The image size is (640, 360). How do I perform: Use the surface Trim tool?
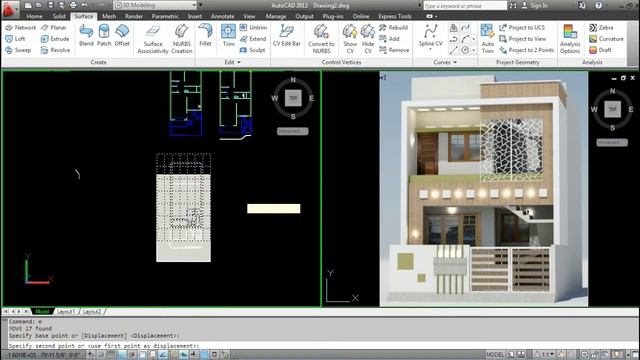229,35
